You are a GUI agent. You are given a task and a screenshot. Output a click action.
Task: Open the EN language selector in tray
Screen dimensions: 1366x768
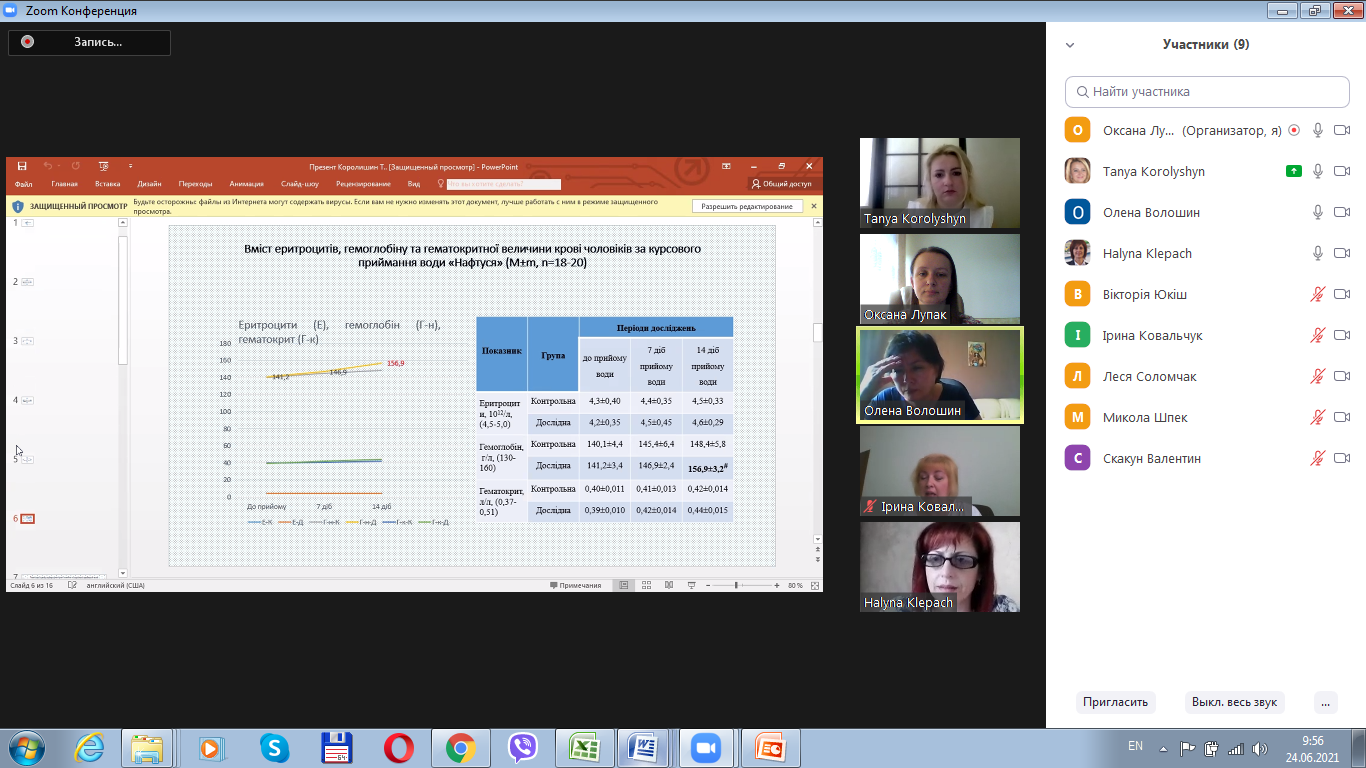pos(1135,746)
